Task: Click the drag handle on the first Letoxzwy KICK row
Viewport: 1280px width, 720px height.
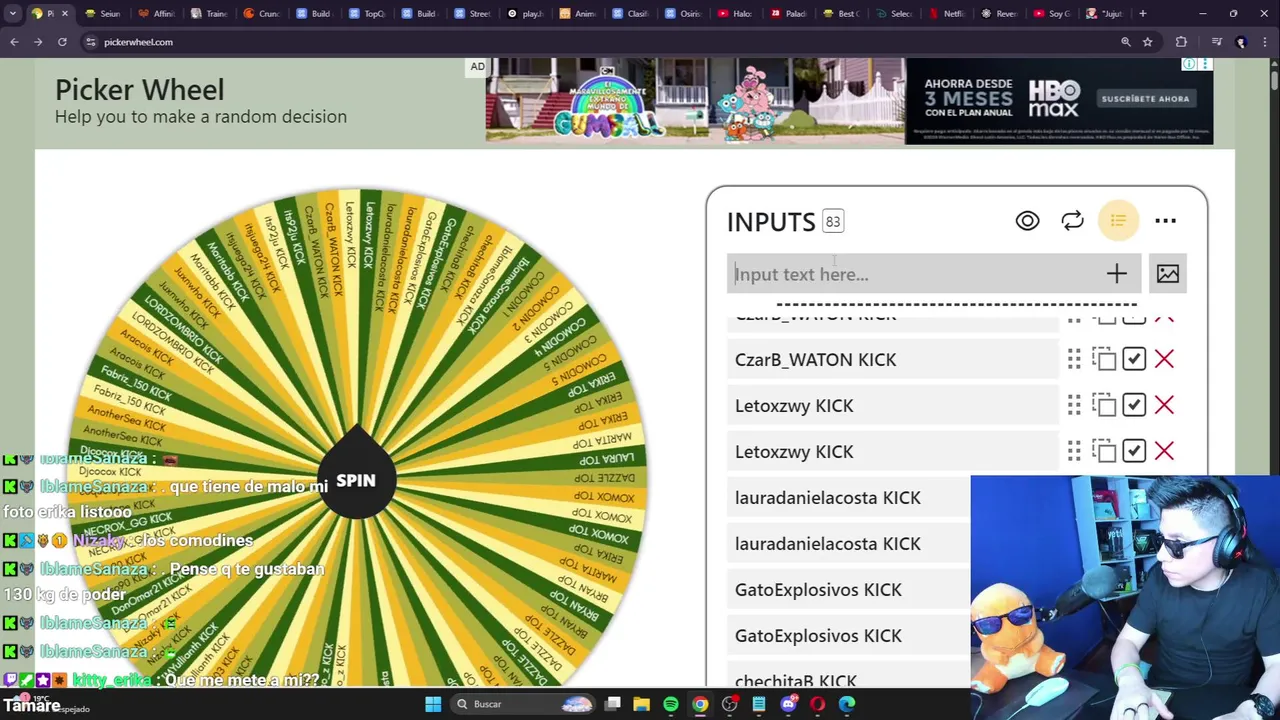Action: (1074, 405)
